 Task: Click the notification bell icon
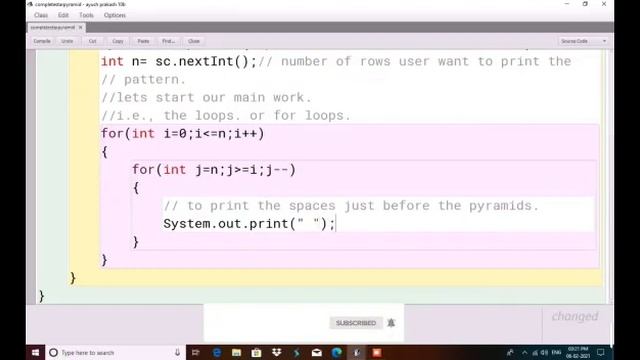[391, 323]
